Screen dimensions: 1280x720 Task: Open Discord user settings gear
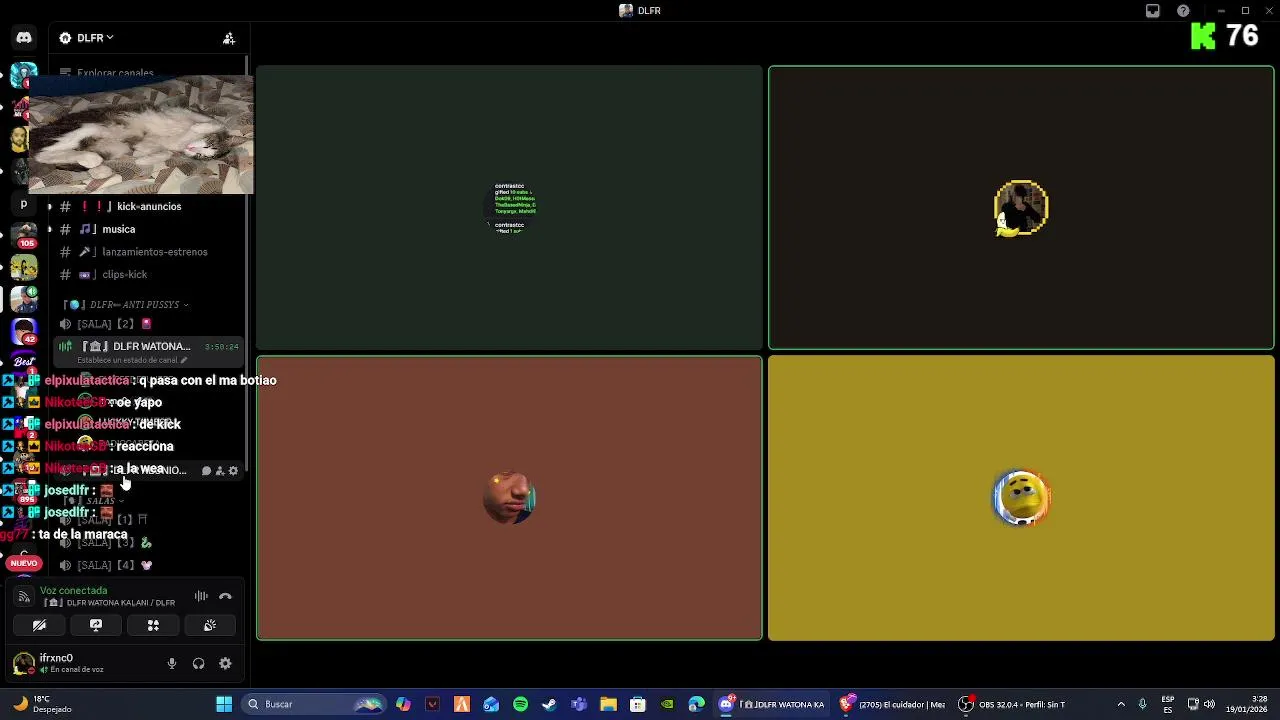pos(225,663)
